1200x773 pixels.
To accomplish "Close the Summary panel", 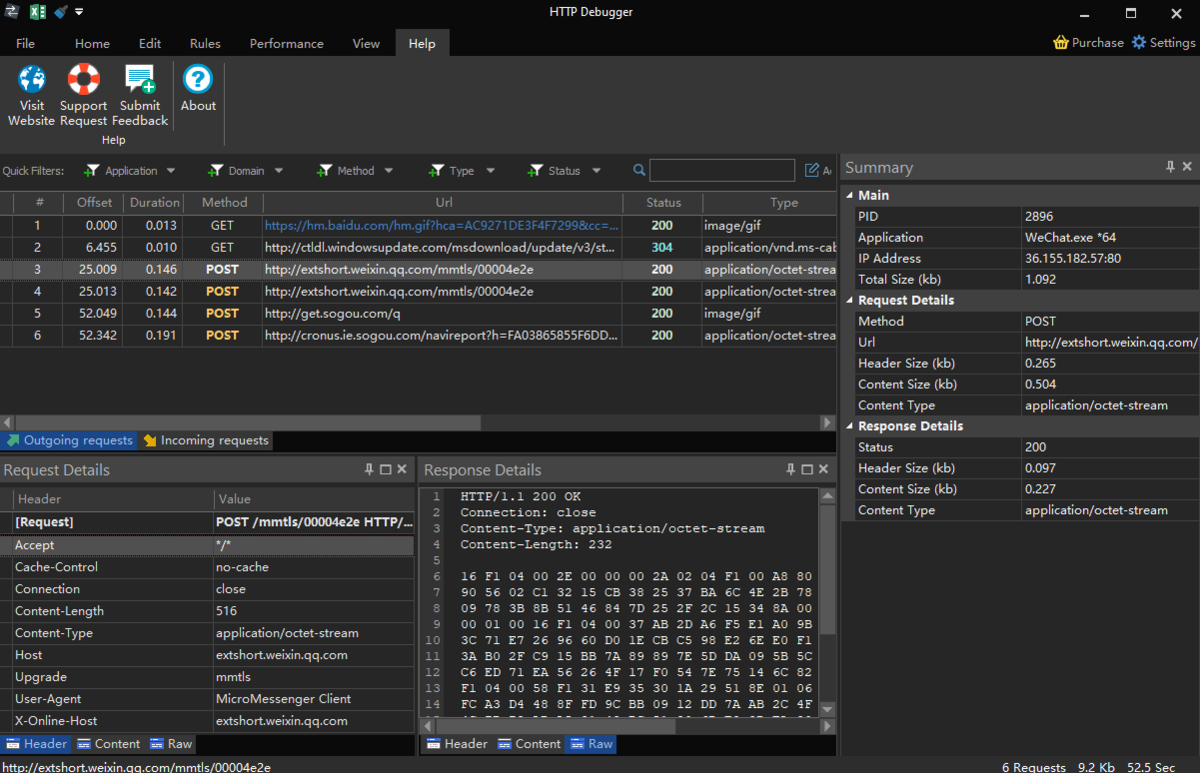I will [1187, 167].
